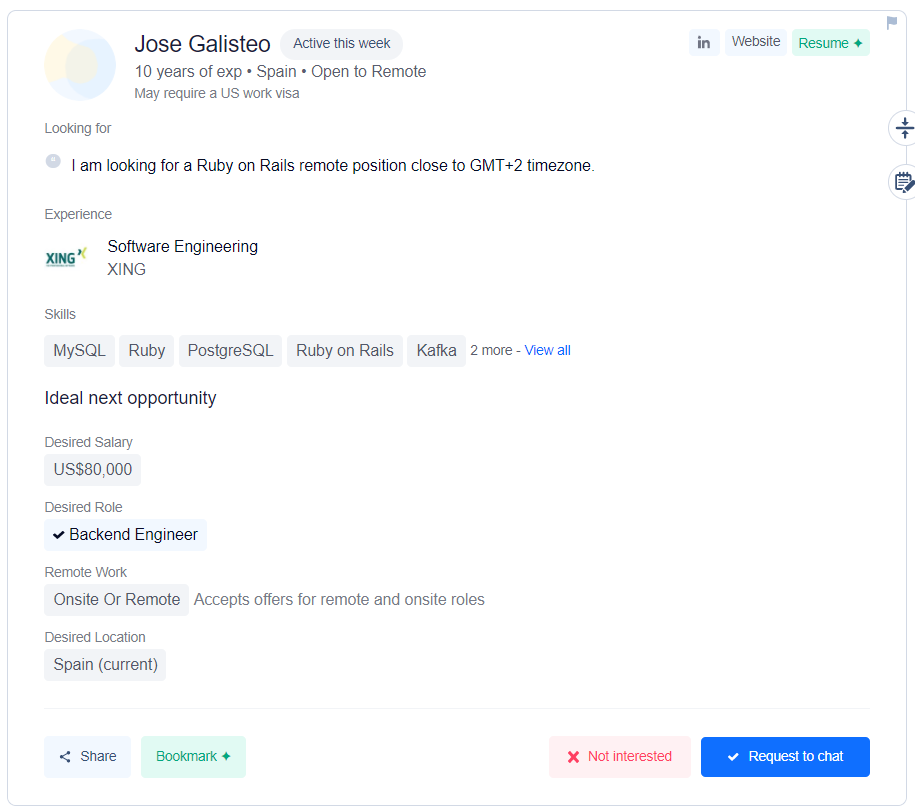Click Request to chat button
Viewport: 915px width, 806px height.
(x=785, y=757)
